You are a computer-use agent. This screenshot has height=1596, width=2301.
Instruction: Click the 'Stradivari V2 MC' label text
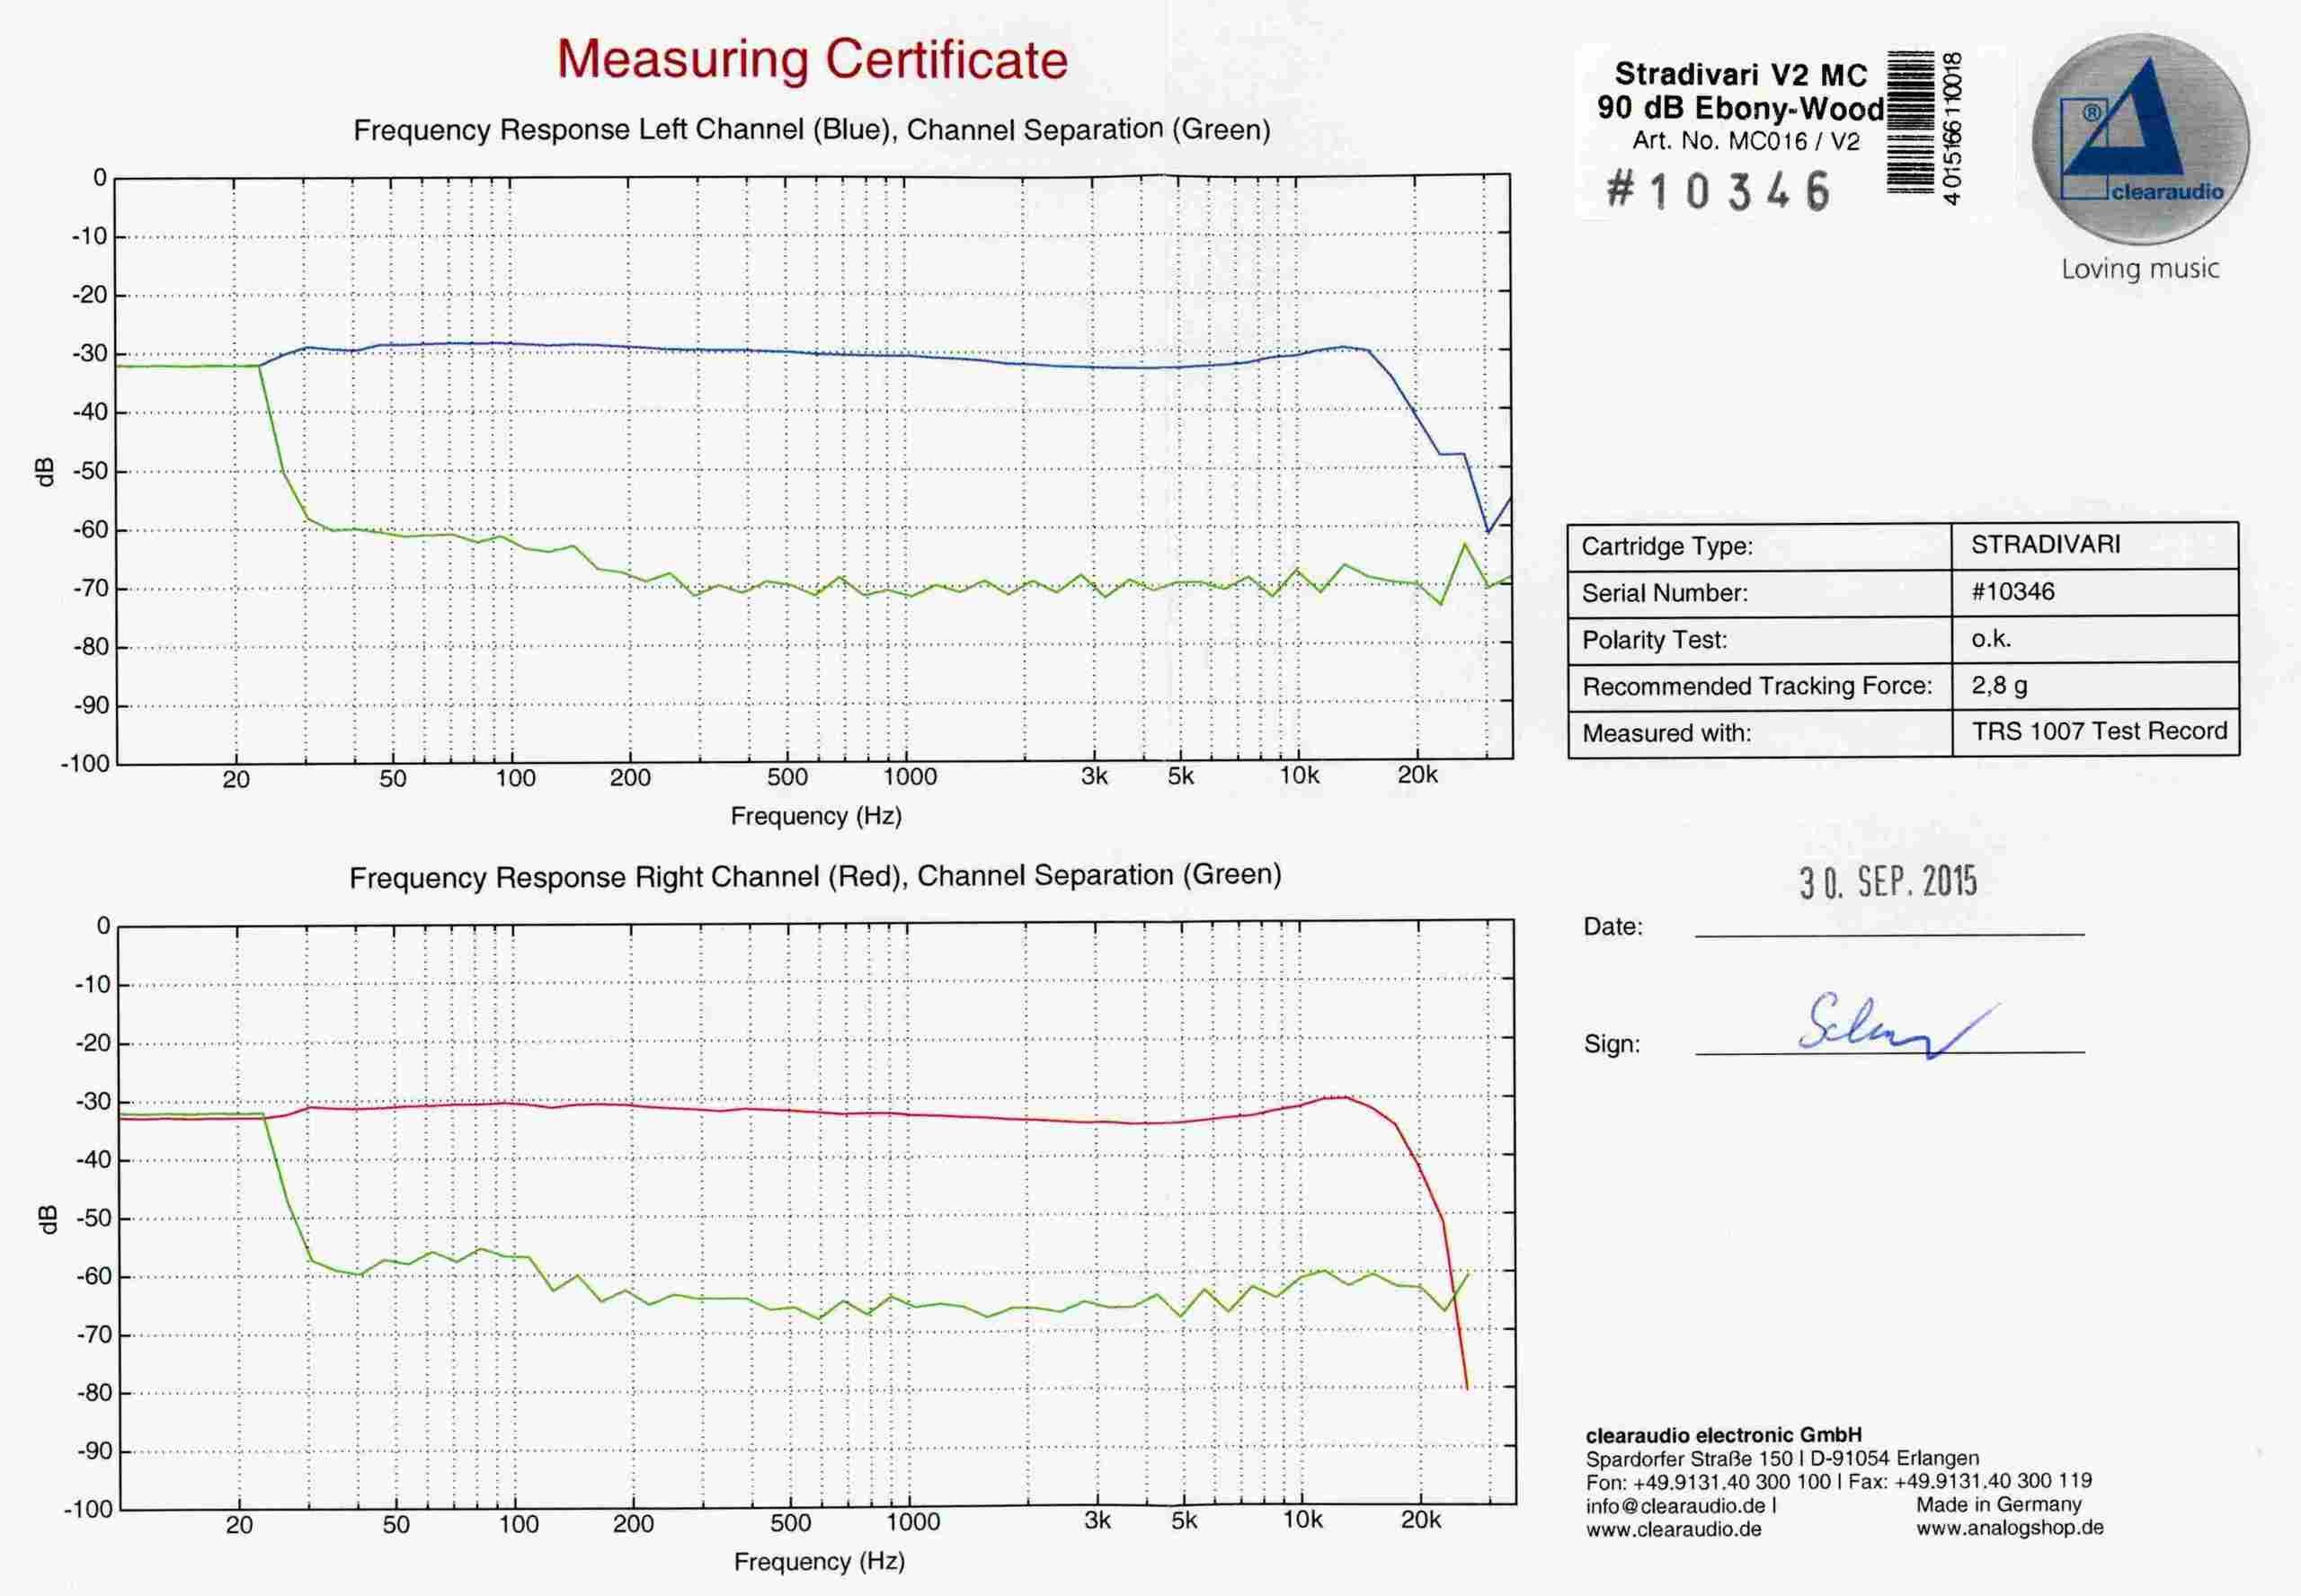1741,75
